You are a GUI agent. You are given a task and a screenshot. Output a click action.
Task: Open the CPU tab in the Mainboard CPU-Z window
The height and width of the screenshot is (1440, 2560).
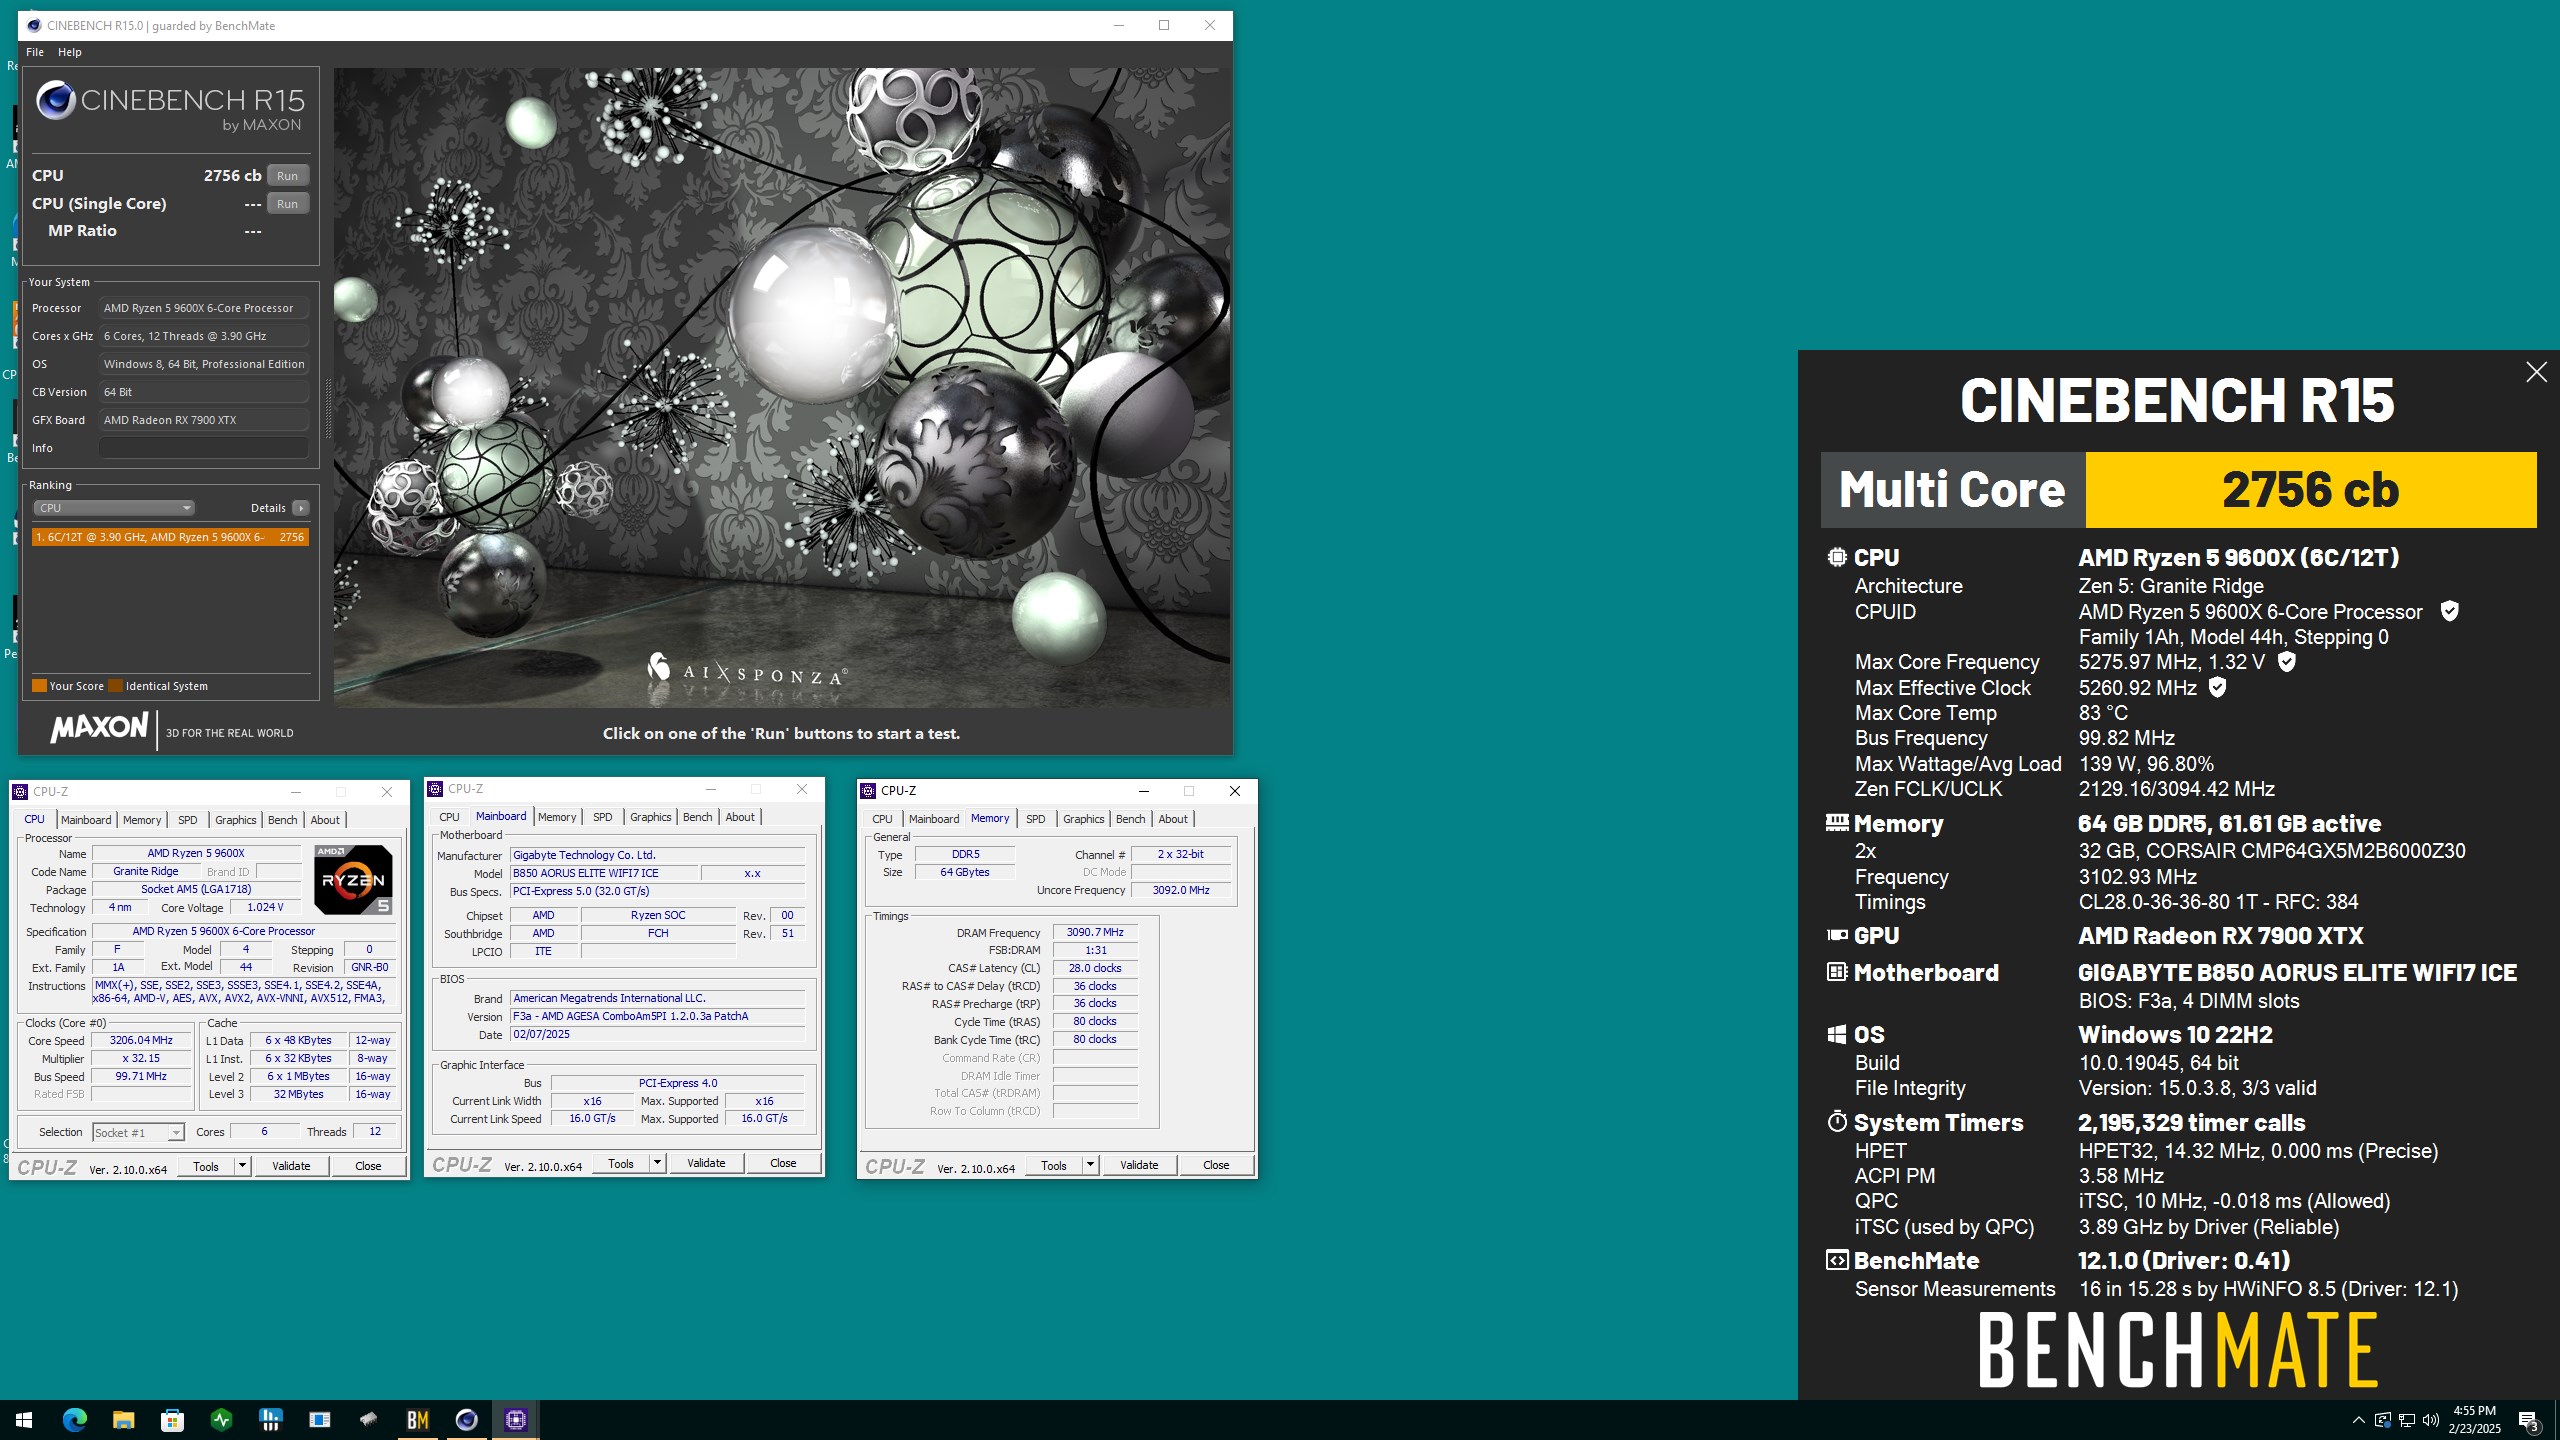coord(449,817)
